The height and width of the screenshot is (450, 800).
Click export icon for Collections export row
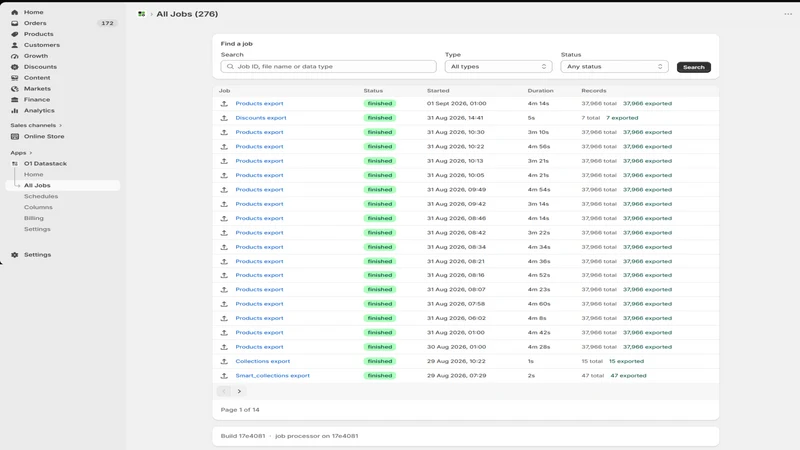[x=224, y=361]
